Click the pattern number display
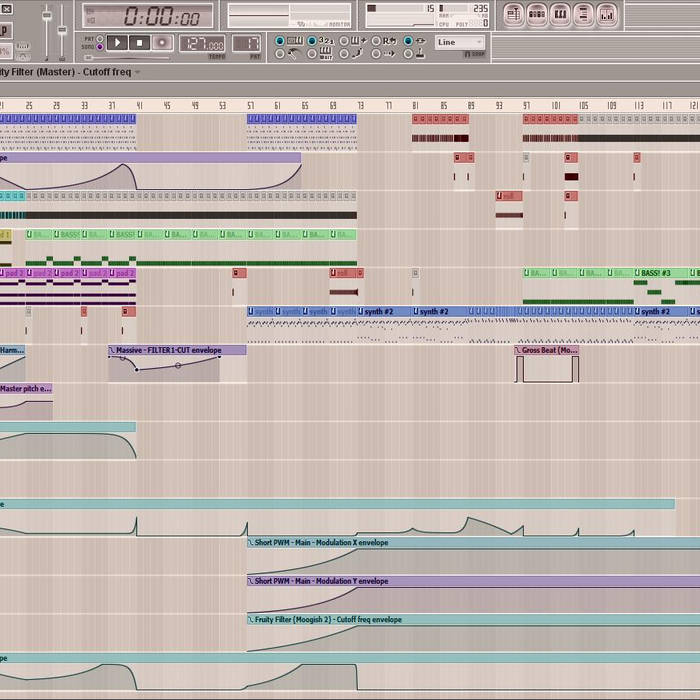This screenshot has height=700, width=700. click(246, 44)
